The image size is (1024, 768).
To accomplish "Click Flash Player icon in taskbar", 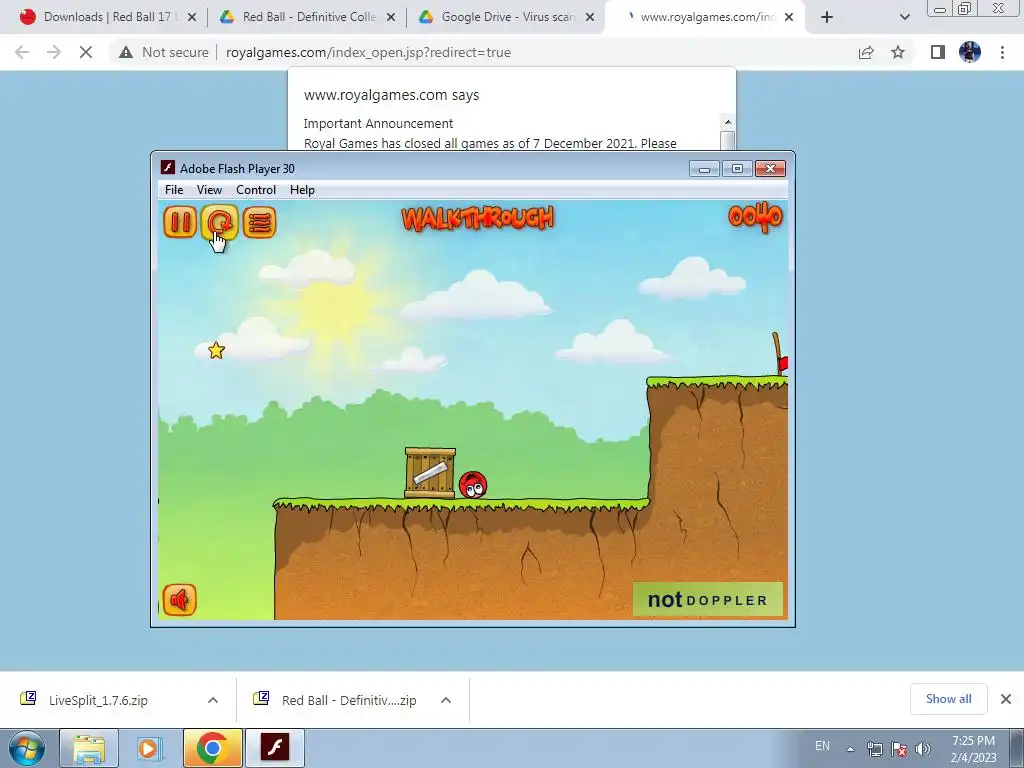I will pyautogui.click(x=275, y=748).
